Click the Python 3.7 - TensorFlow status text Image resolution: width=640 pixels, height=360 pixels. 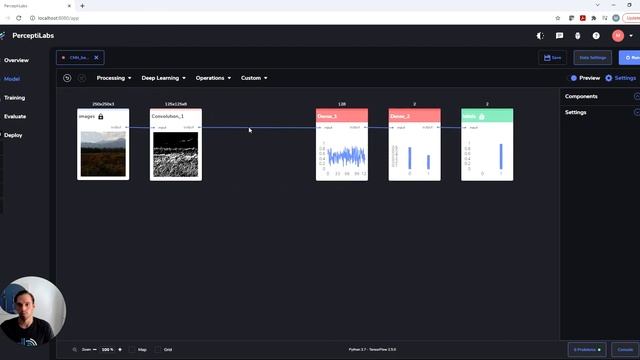[372, 349]
